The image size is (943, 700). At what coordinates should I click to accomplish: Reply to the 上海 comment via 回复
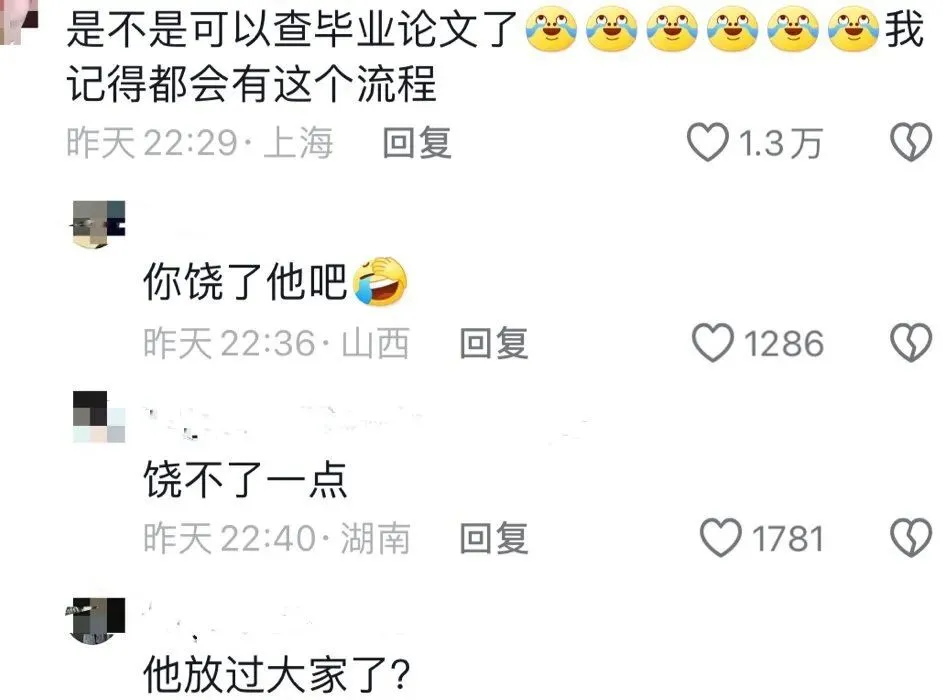tap(417, 143)
